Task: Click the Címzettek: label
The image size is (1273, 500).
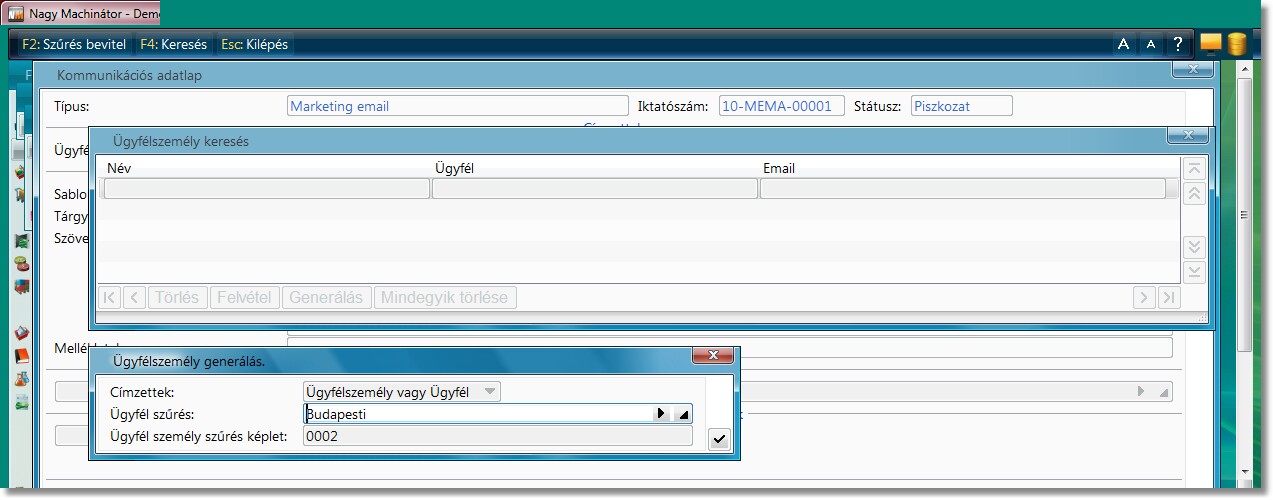Action: 143,392
